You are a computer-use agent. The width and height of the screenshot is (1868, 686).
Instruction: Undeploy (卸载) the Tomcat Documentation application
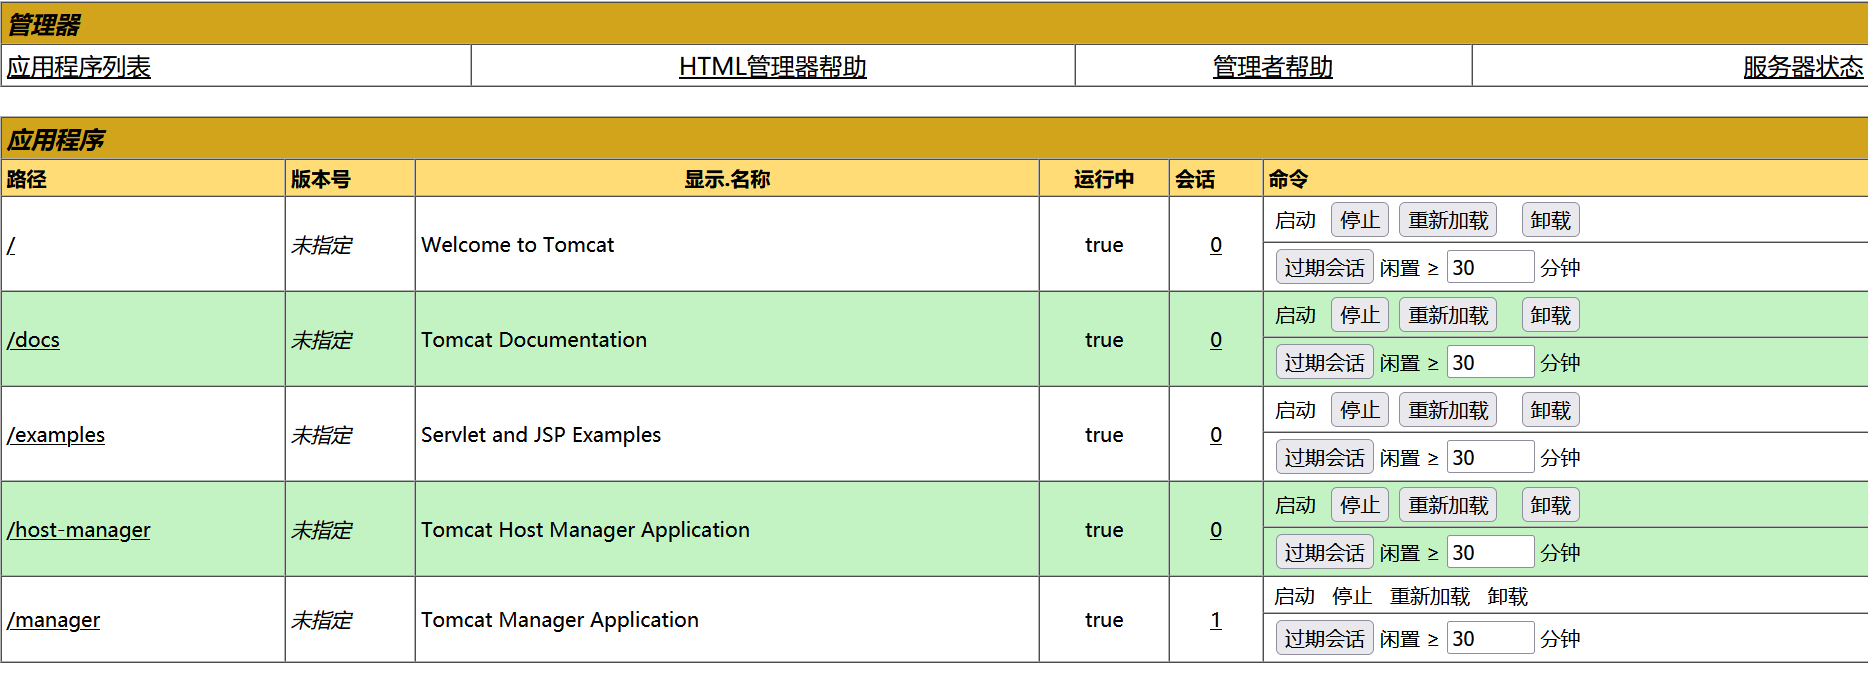tap(1551, 315)
